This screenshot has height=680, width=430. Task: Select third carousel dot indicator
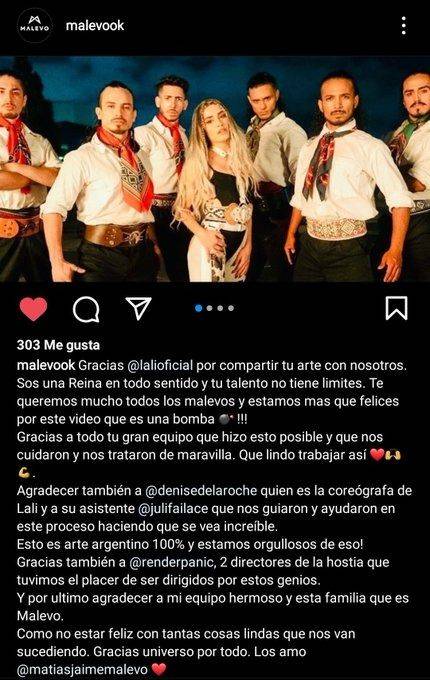pos(220,308)
